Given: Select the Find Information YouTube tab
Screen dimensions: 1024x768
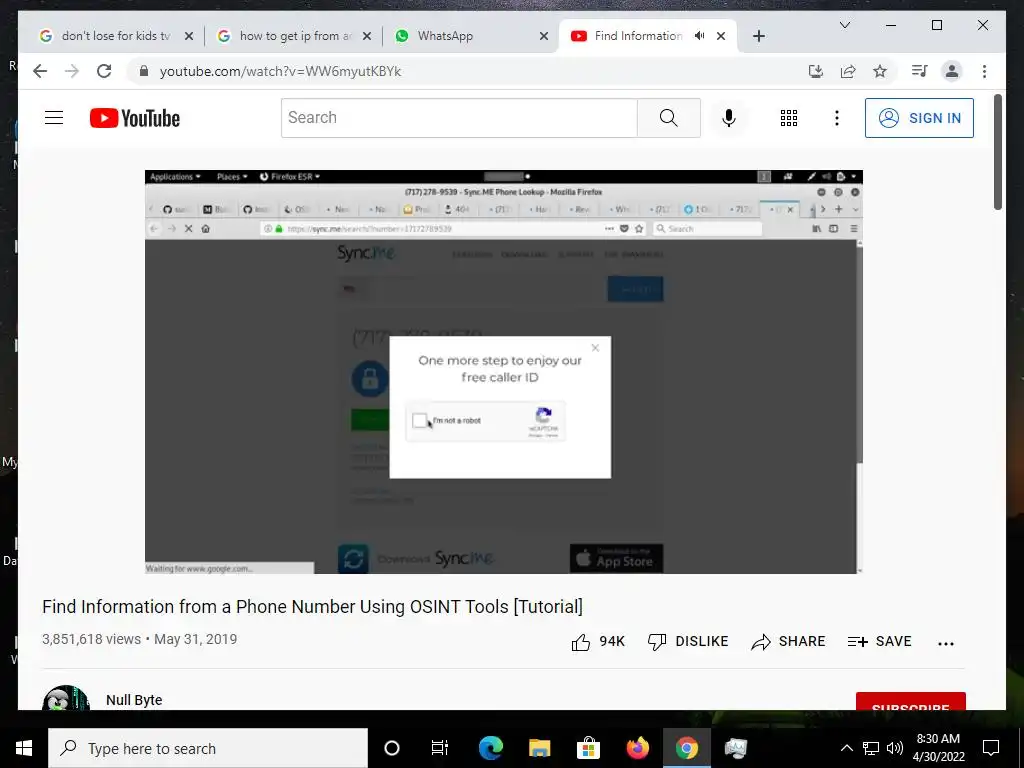Looking at the screenshot, I should 637,36.
